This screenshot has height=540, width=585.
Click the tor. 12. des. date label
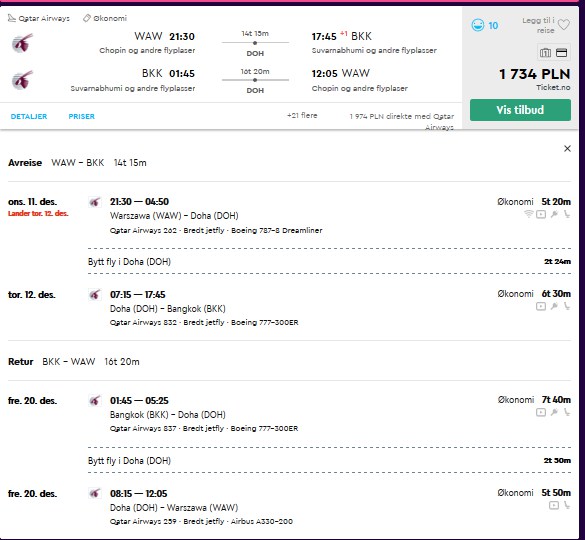[32, 294]
